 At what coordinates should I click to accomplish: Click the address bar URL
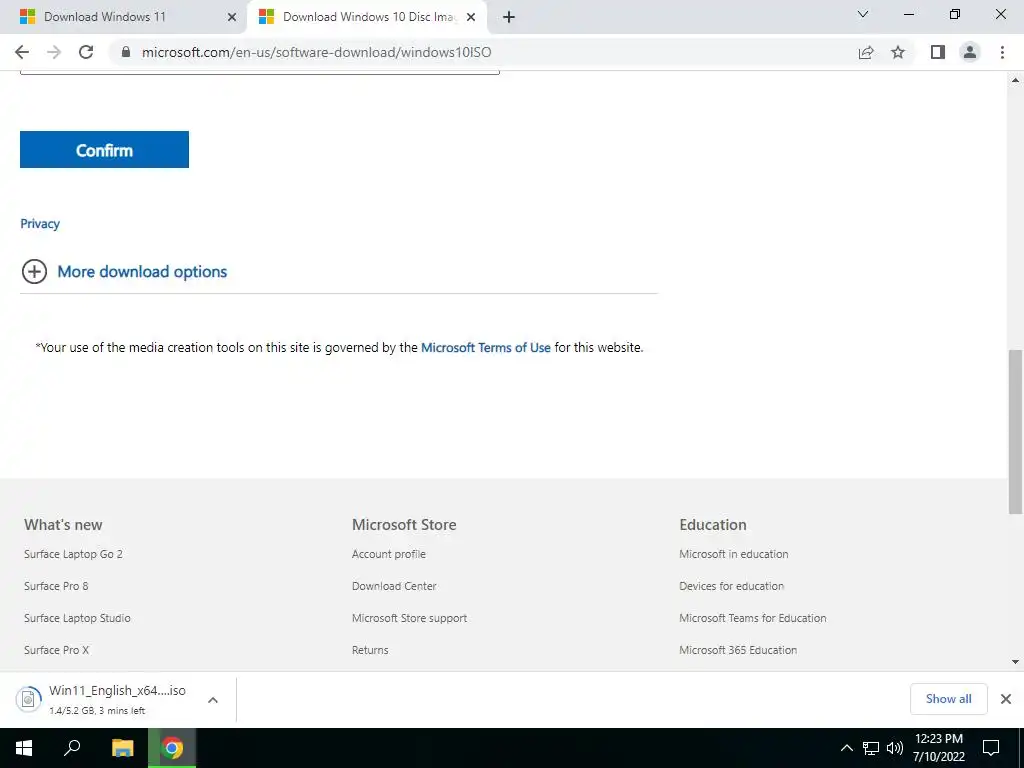[x=317, y=52]
